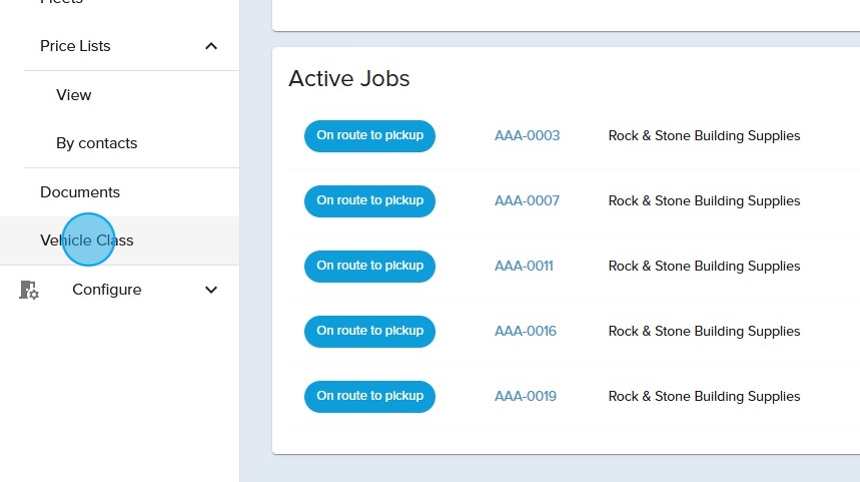Screen dimensions: 860x482
Task: Open job link AAA-0007
Action: [x=527, y=201]
